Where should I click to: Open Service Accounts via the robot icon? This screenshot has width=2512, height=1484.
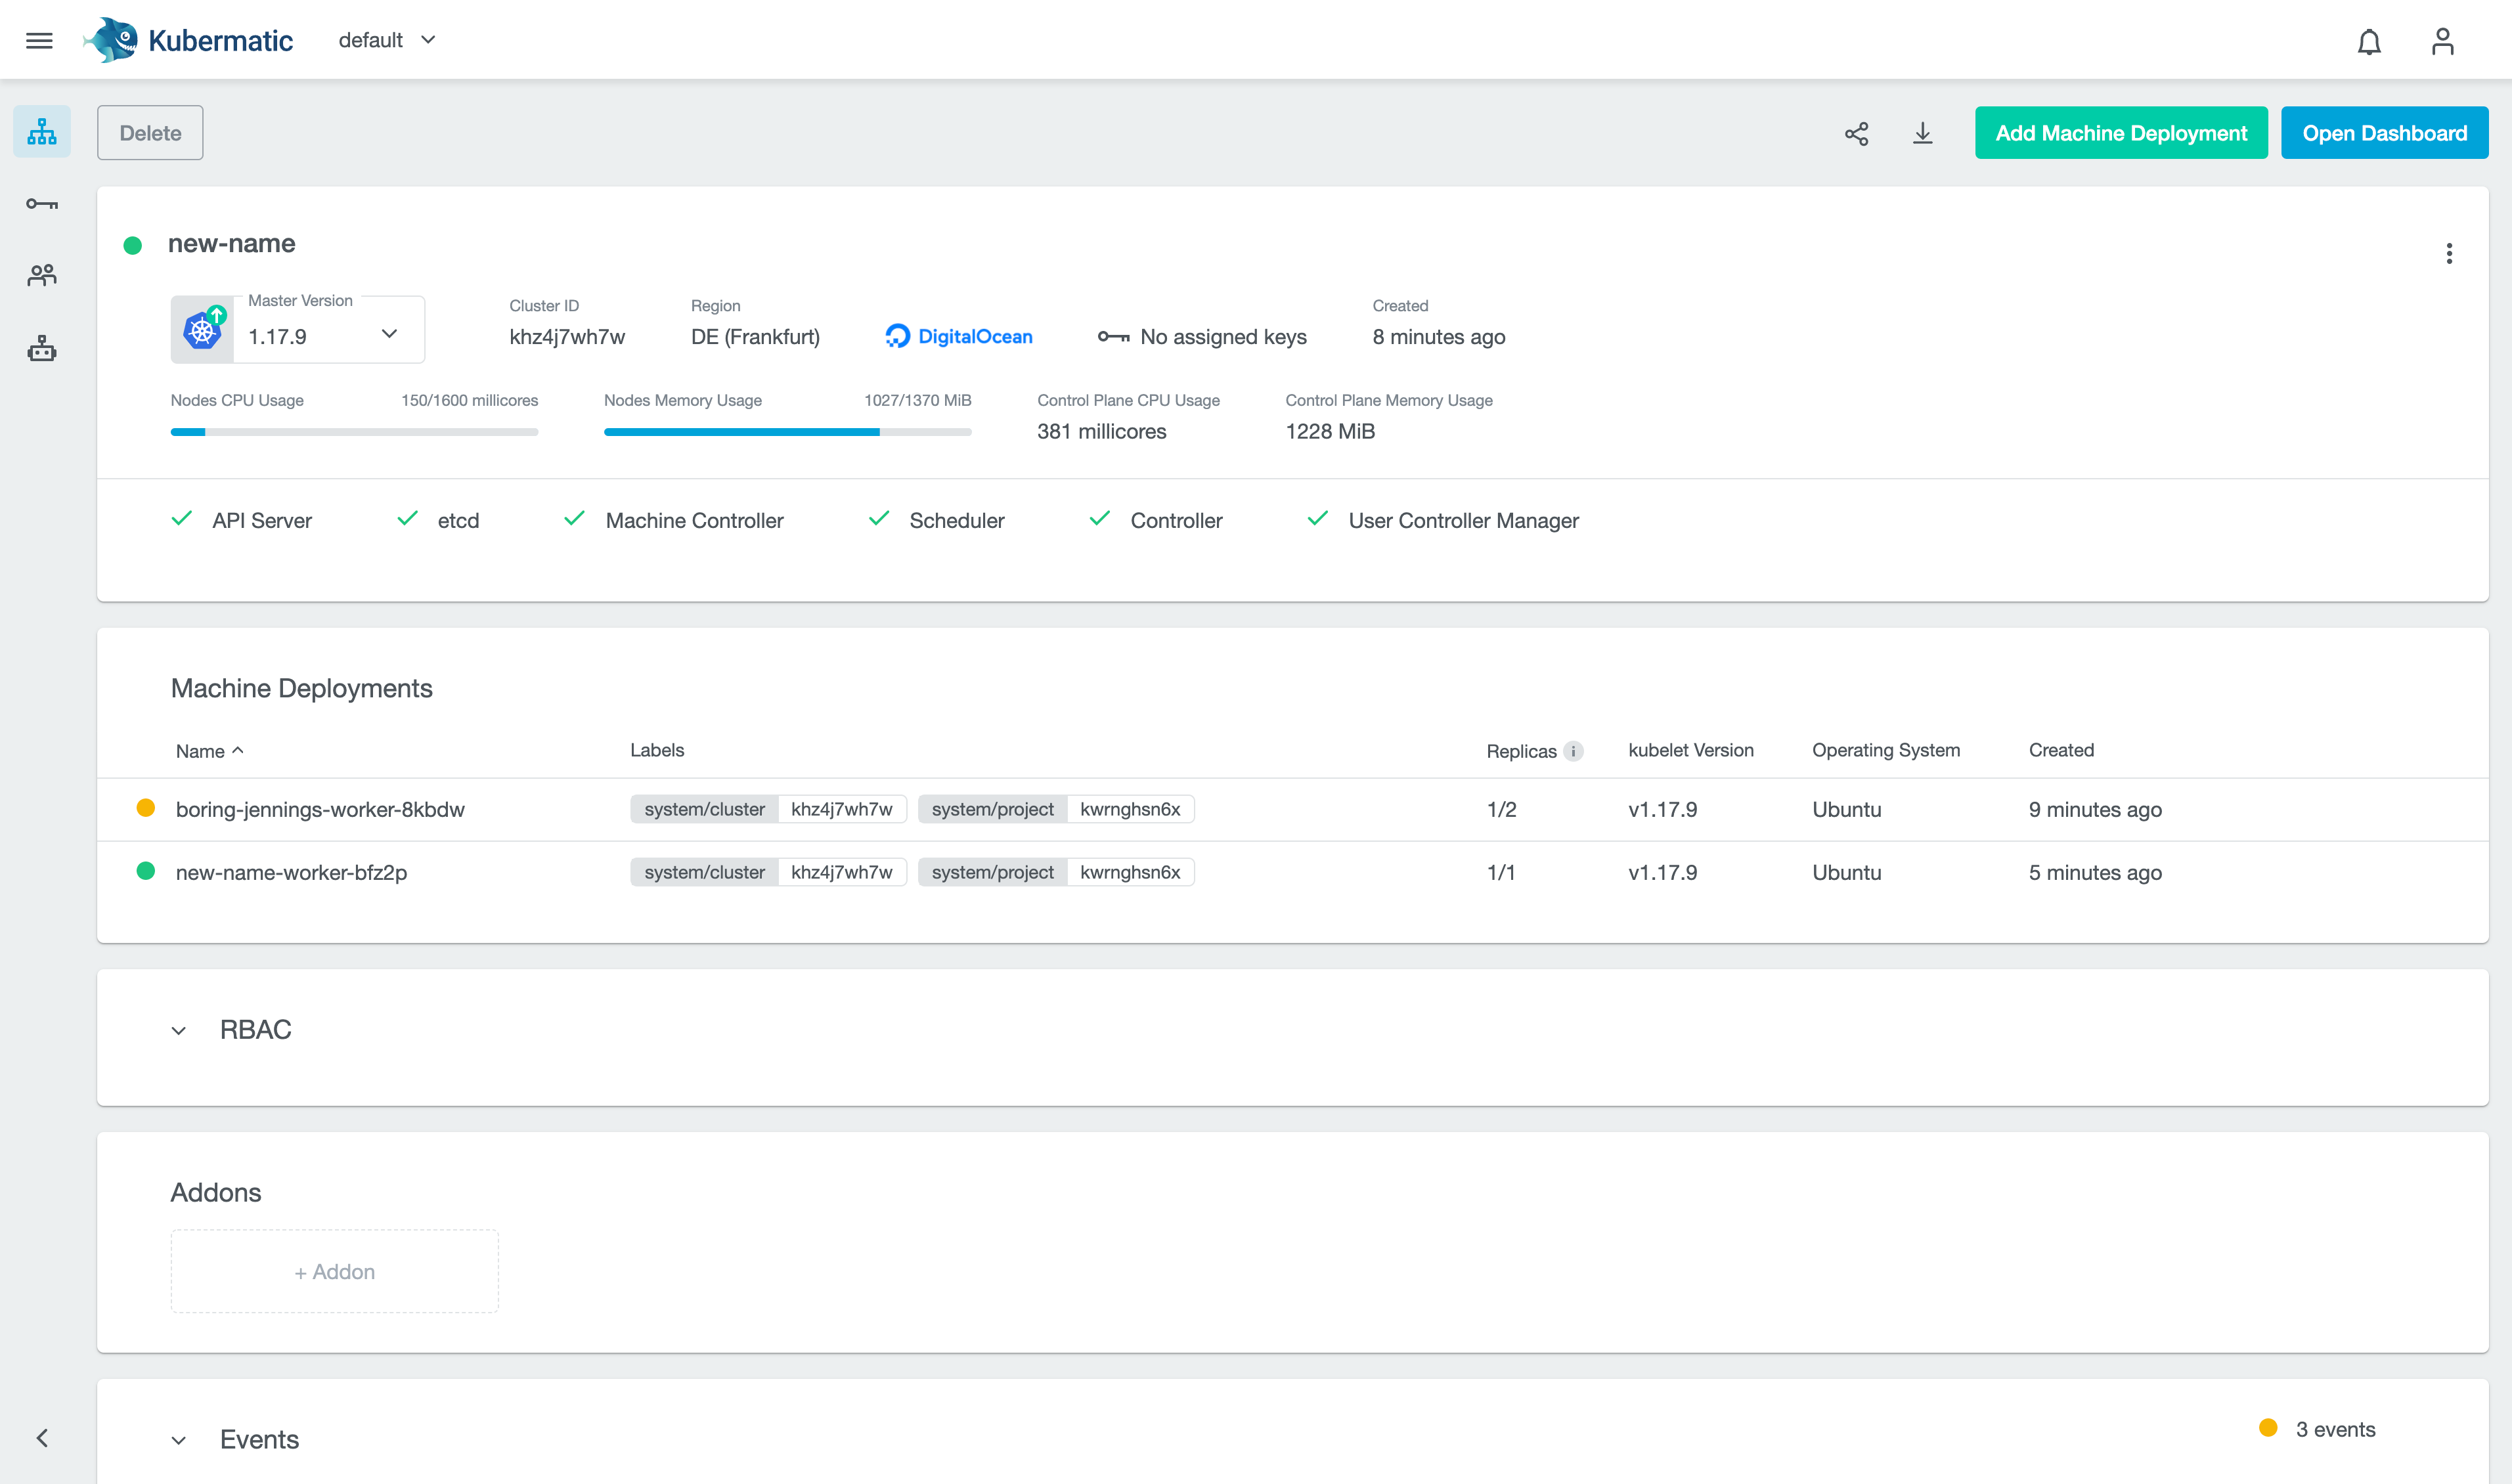(x=41, y=348)
